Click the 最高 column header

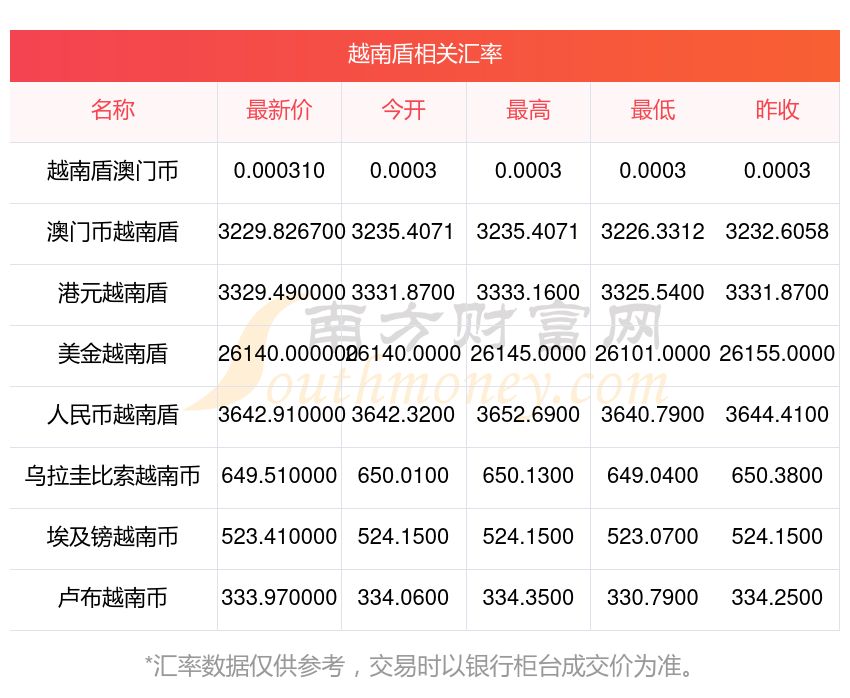pyautogui.click(x=528, y=110)
